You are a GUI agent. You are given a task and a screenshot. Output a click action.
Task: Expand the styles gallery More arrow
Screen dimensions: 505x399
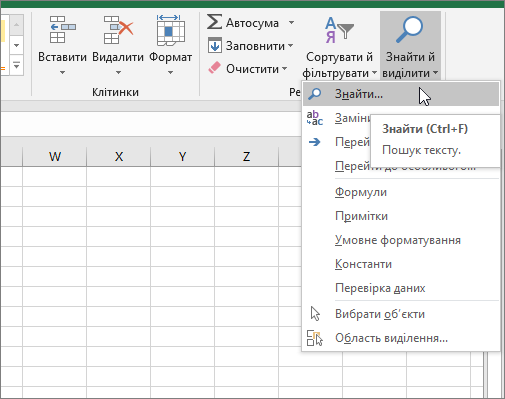[16, 65]
